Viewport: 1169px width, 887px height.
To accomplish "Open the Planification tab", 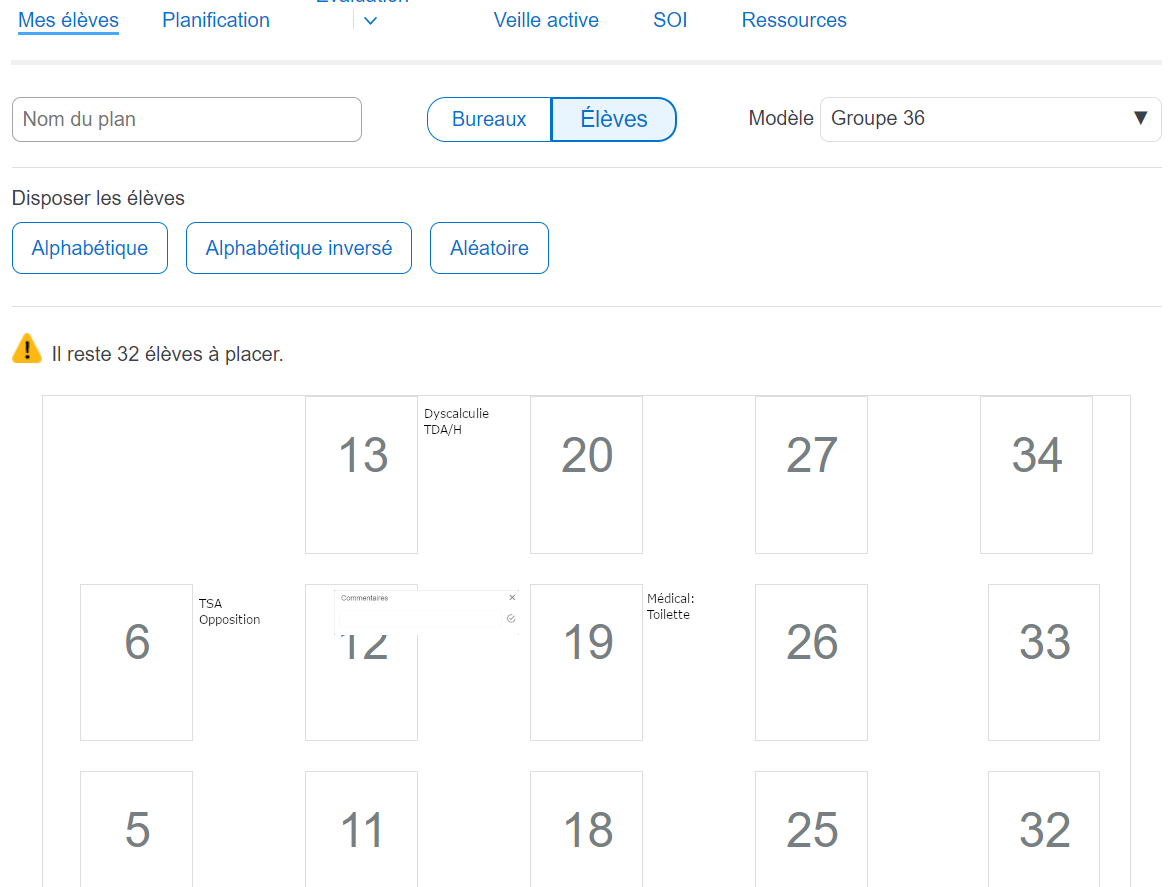I will [216, 20].
